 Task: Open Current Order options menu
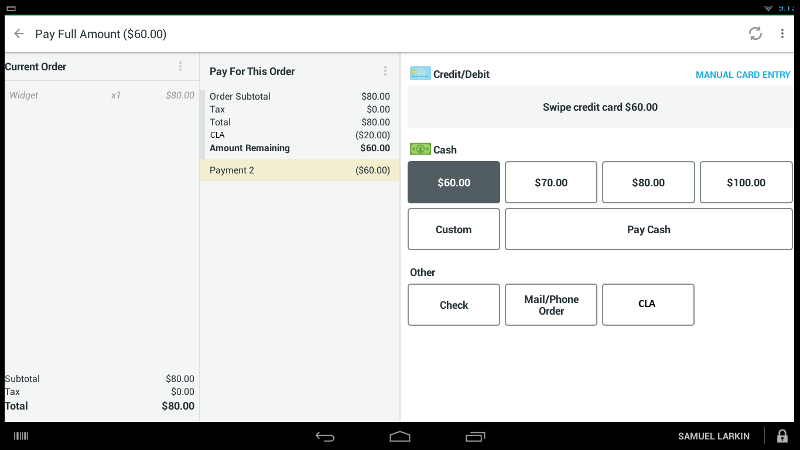click(180, 66)
